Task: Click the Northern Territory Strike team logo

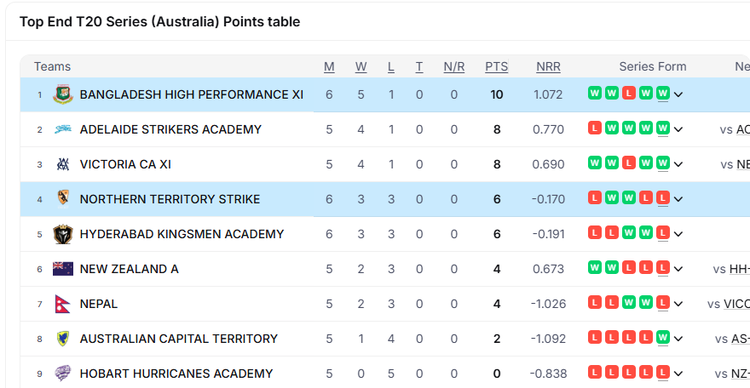Action: click(63, 199)
